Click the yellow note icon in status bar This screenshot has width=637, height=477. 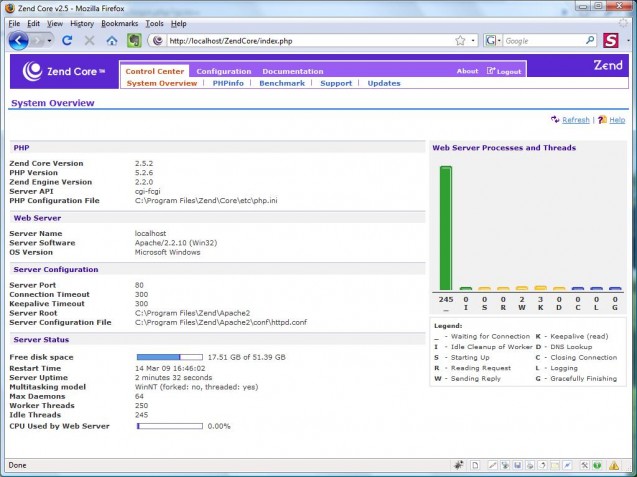pyautogui.click(x=555, y=465)
